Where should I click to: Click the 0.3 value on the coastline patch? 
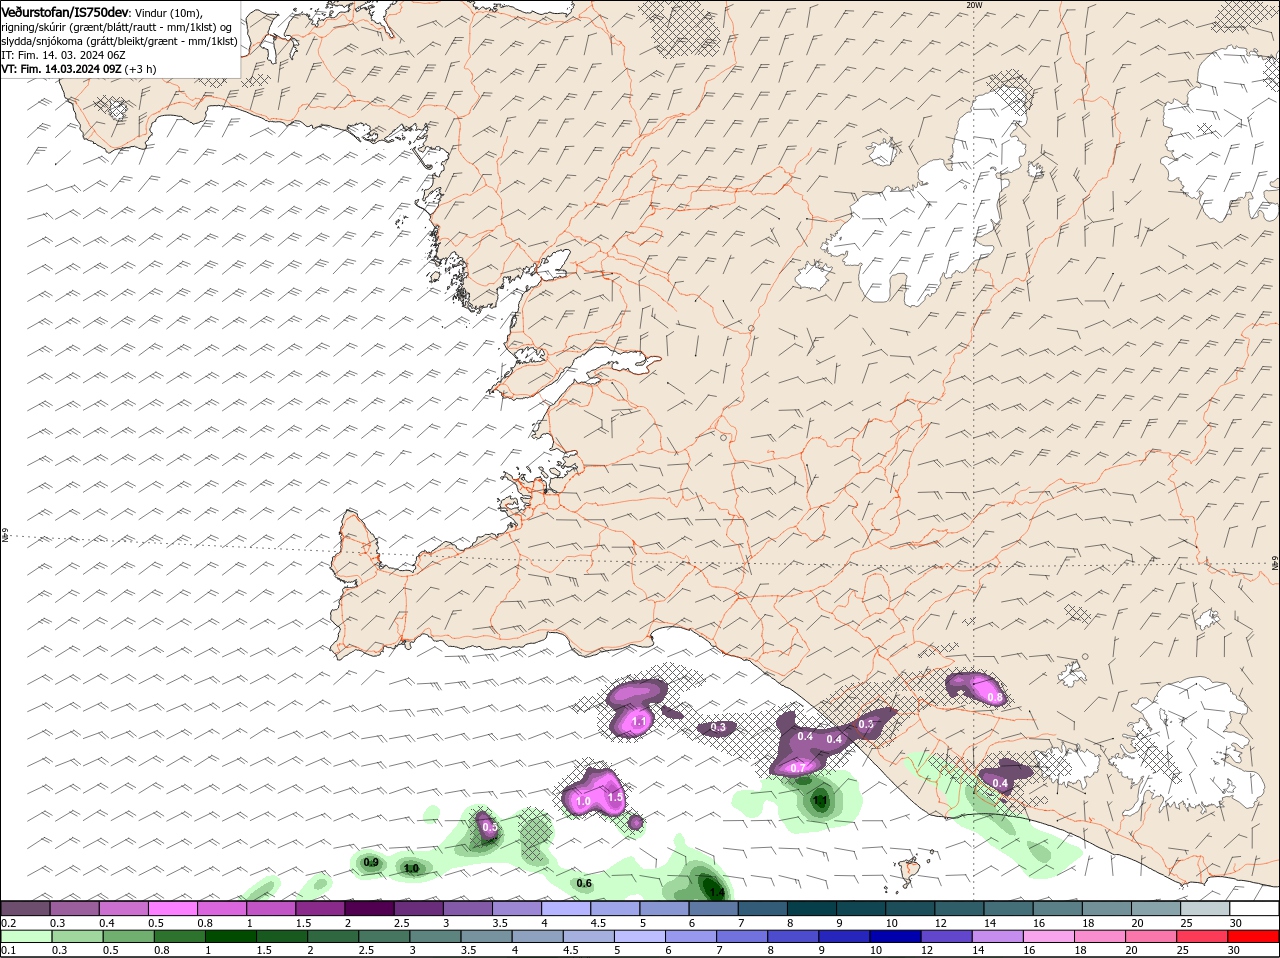coord(866,724)
